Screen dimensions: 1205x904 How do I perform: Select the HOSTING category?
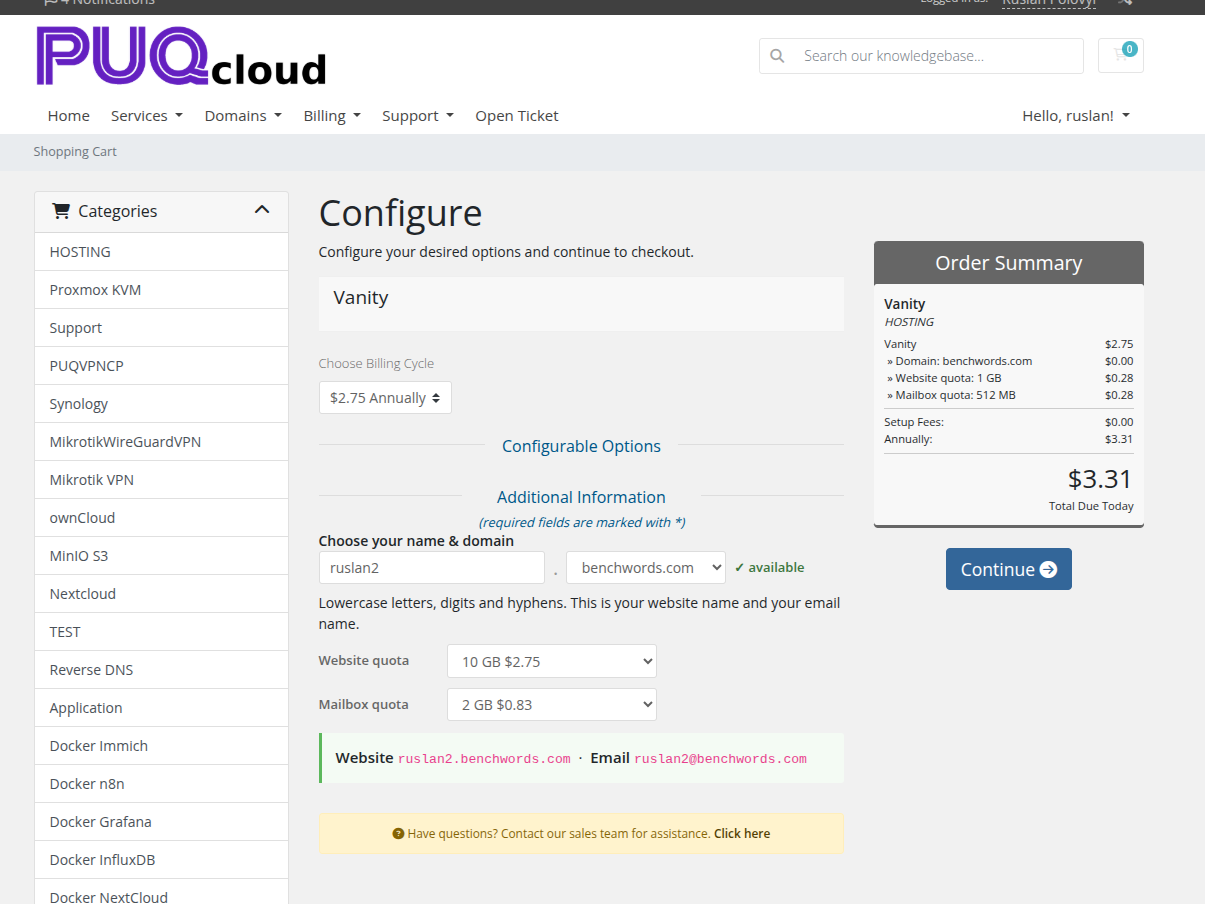click(161, 252)
